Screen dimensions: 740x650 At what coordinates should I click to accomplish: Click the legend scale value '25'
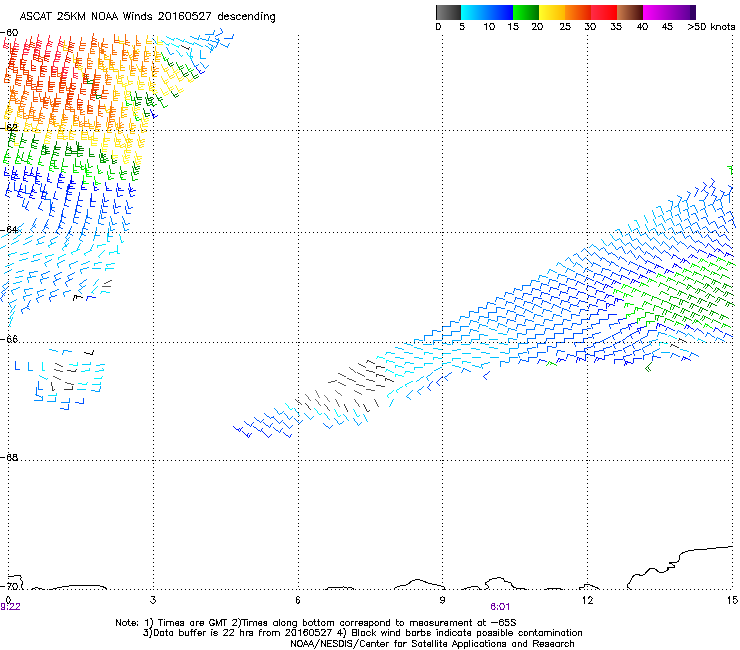tap(565, 27)
